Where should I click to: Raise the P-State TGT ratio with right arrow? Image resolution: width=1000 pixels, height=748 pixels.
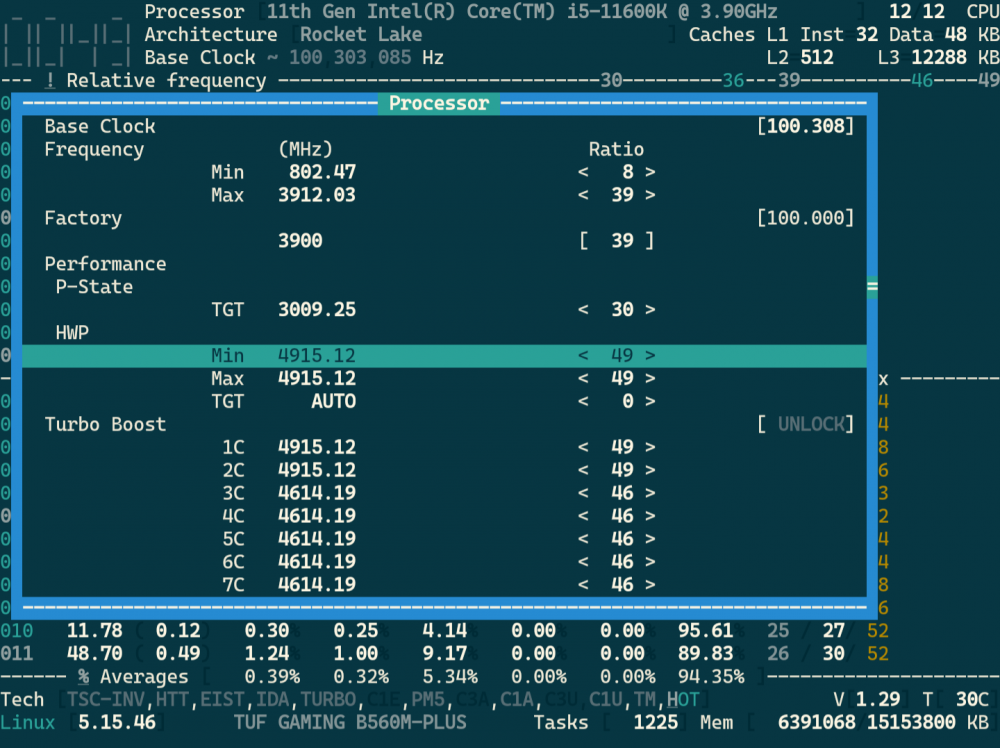pyautogui.click(x=650, y=310)
